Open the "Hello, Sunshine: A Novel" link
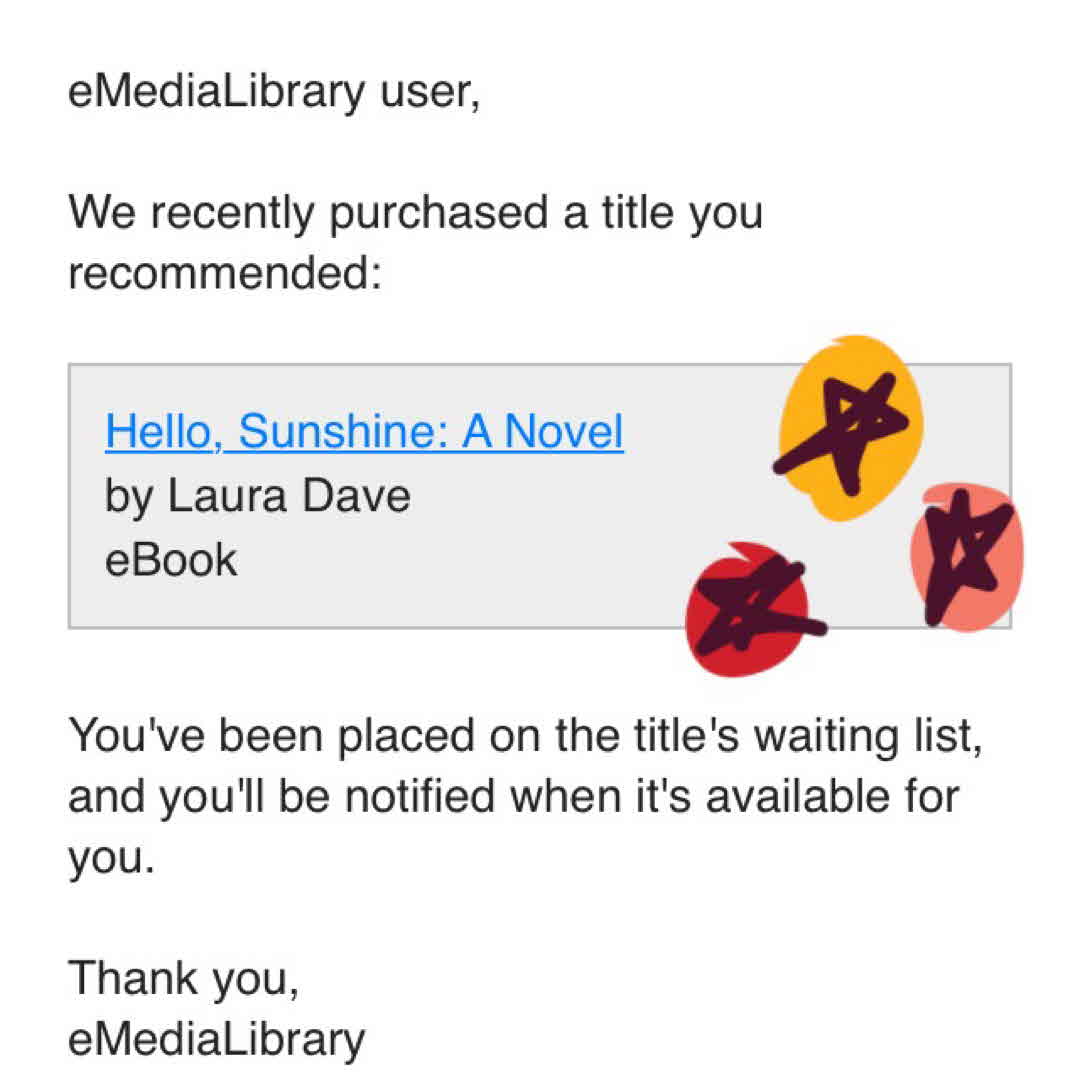 point(364,432)
